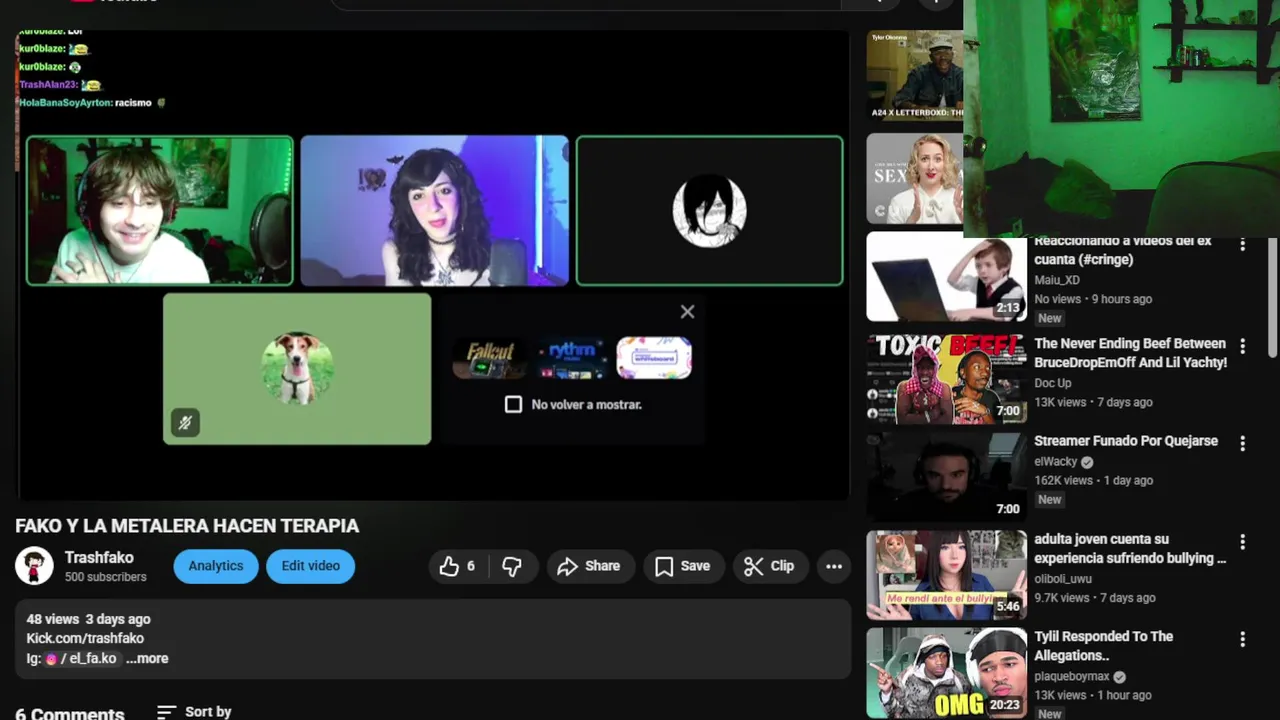The image size is (1280, 720).
Task: Open 'Reaccionando a videos del ex' video thumbnail
Action: (946, 277)
